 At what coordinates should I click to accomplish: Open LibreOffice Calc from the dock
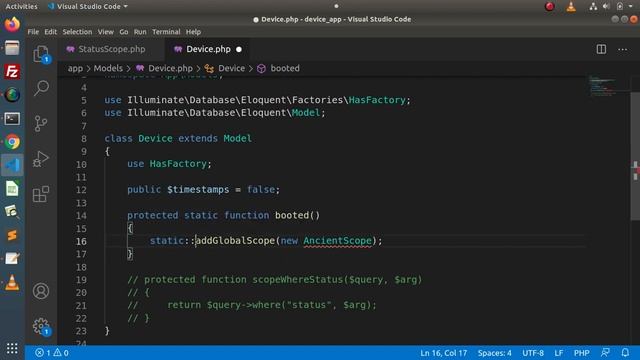tap(12, 189)
